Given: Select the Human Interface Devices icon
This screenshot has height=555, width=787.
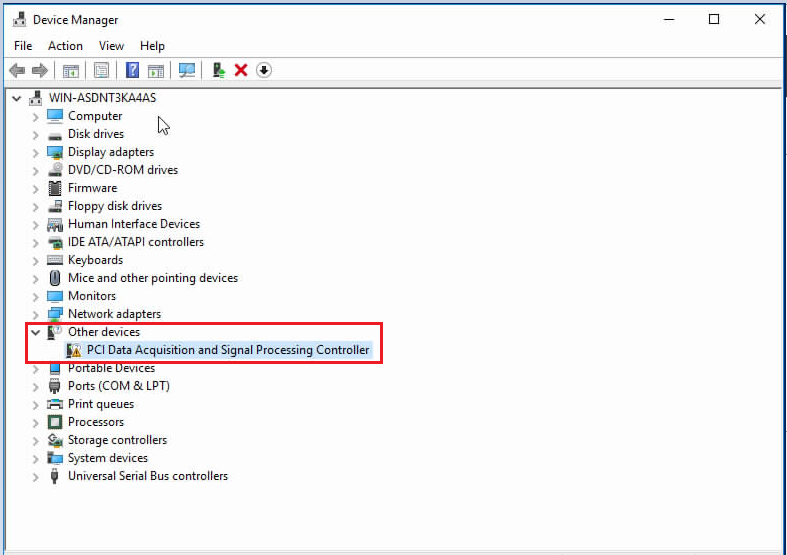Looking at the screenshot, I should click(55, 224).
